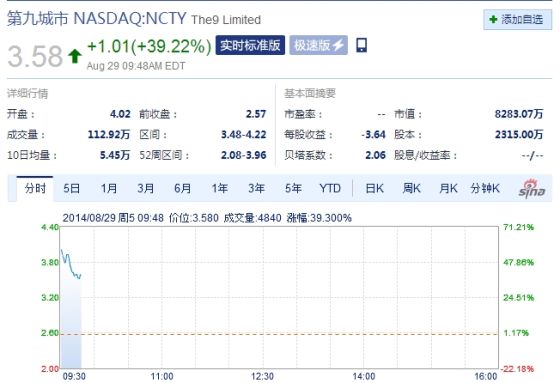Switch to 极速版 fast mode
The image size is (560, 383).
pos(318,45)
